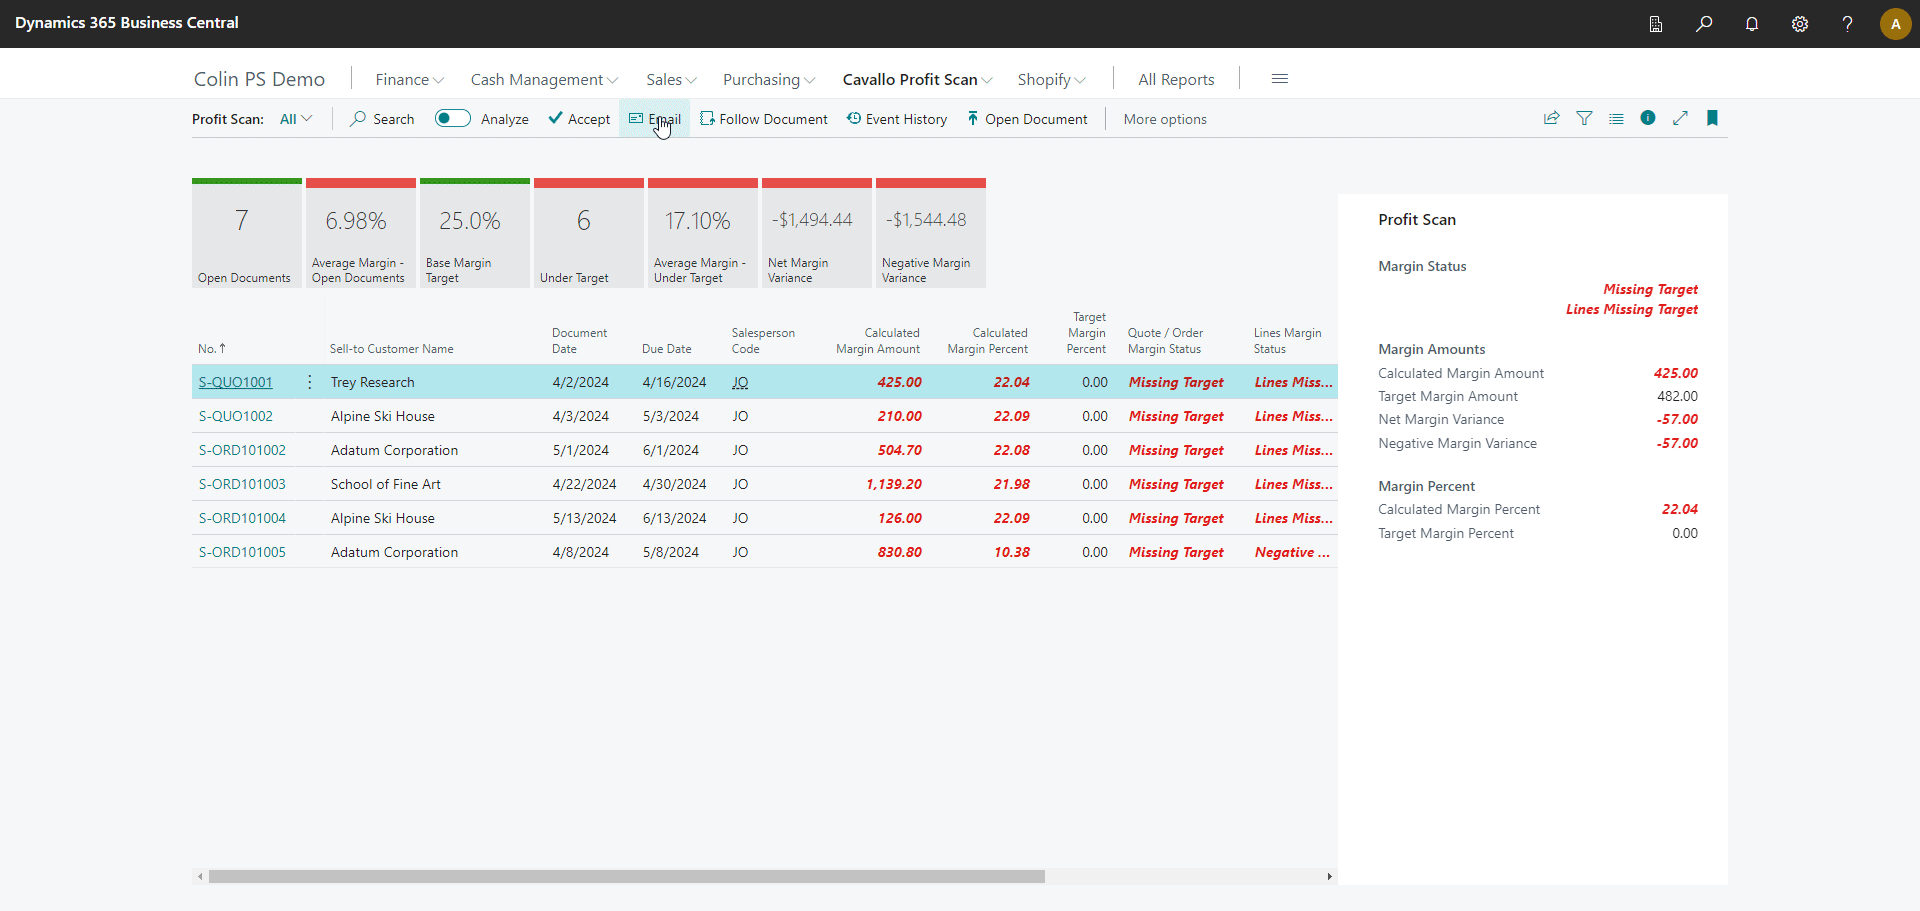
Task: Toggle the FactBox information icon
Action: click(1648, 118)
